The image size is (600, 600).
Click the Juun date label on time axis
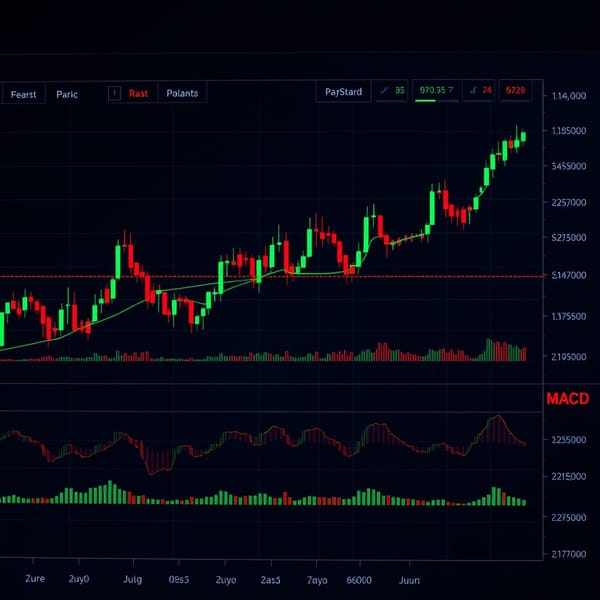click(x=409, y=580)
